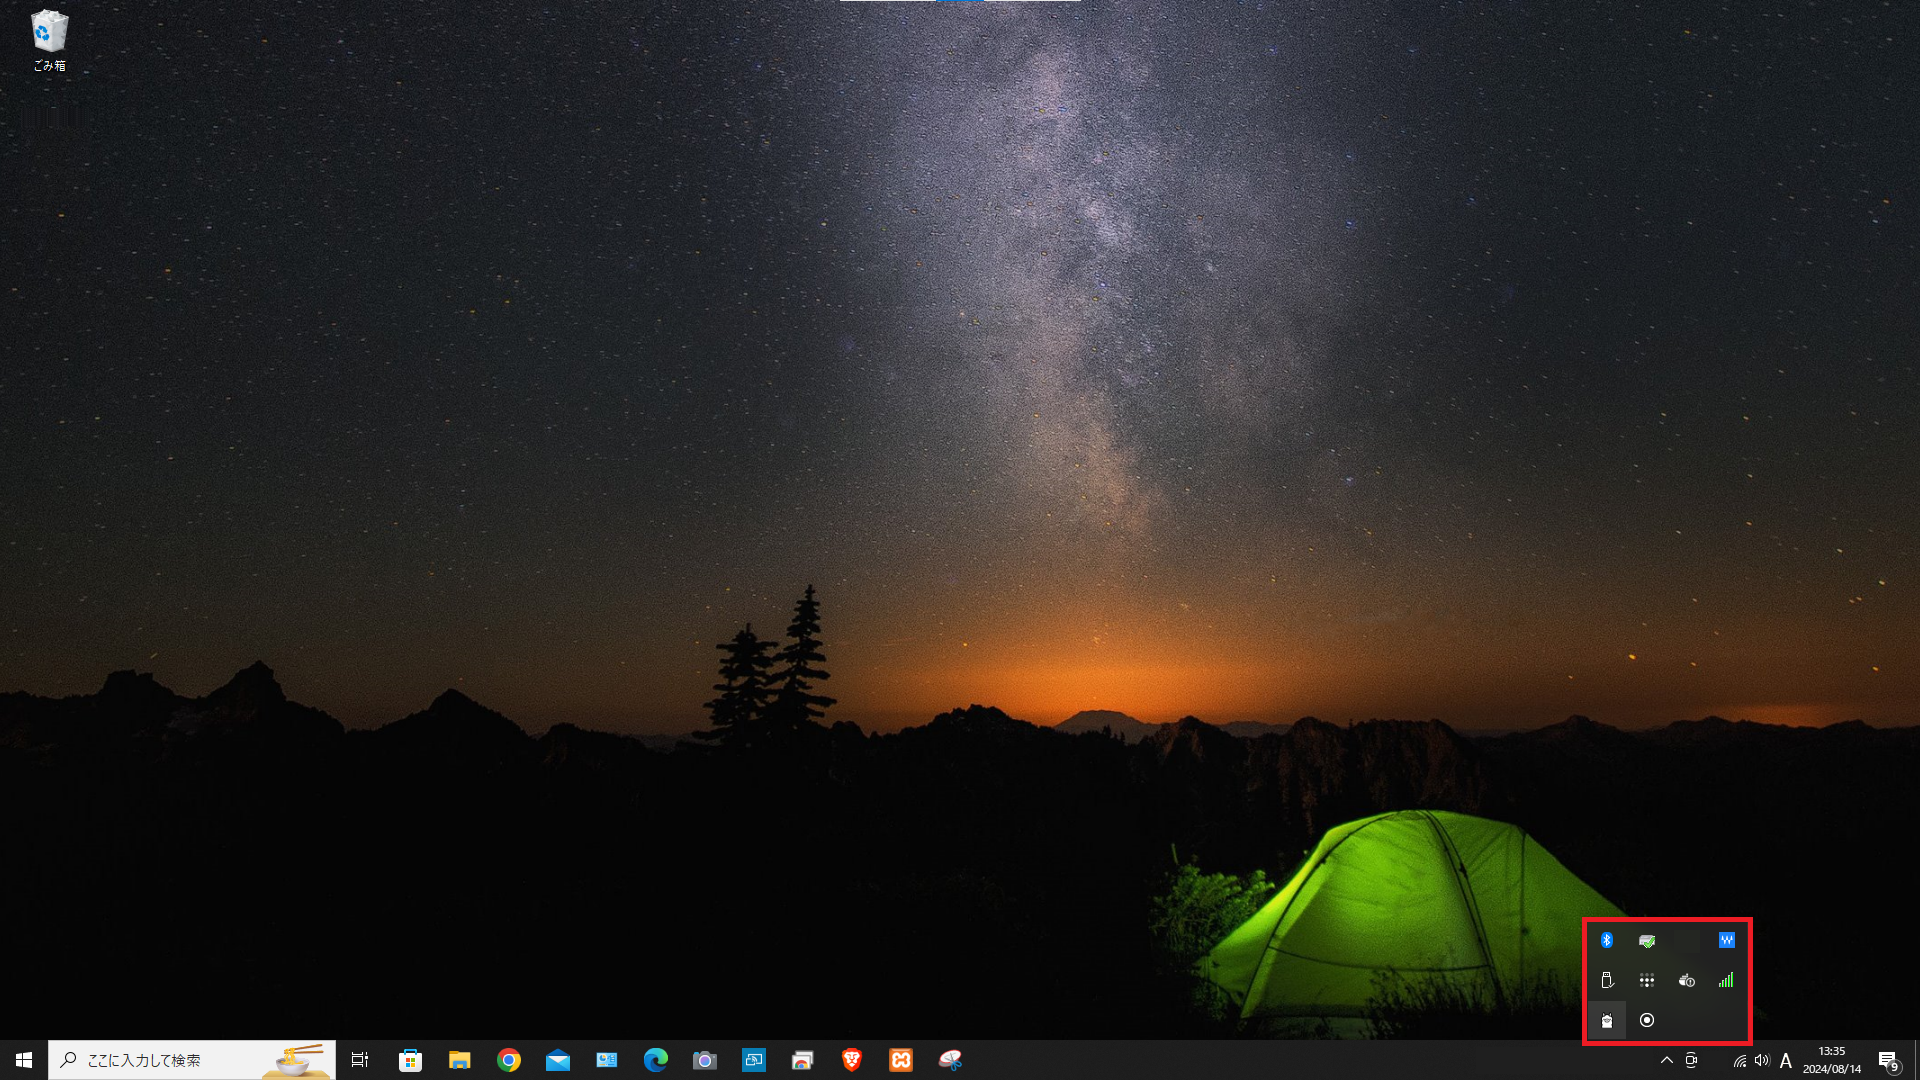Open Task View in the taskbar

pyautogui.click(x=360, y=1060)
